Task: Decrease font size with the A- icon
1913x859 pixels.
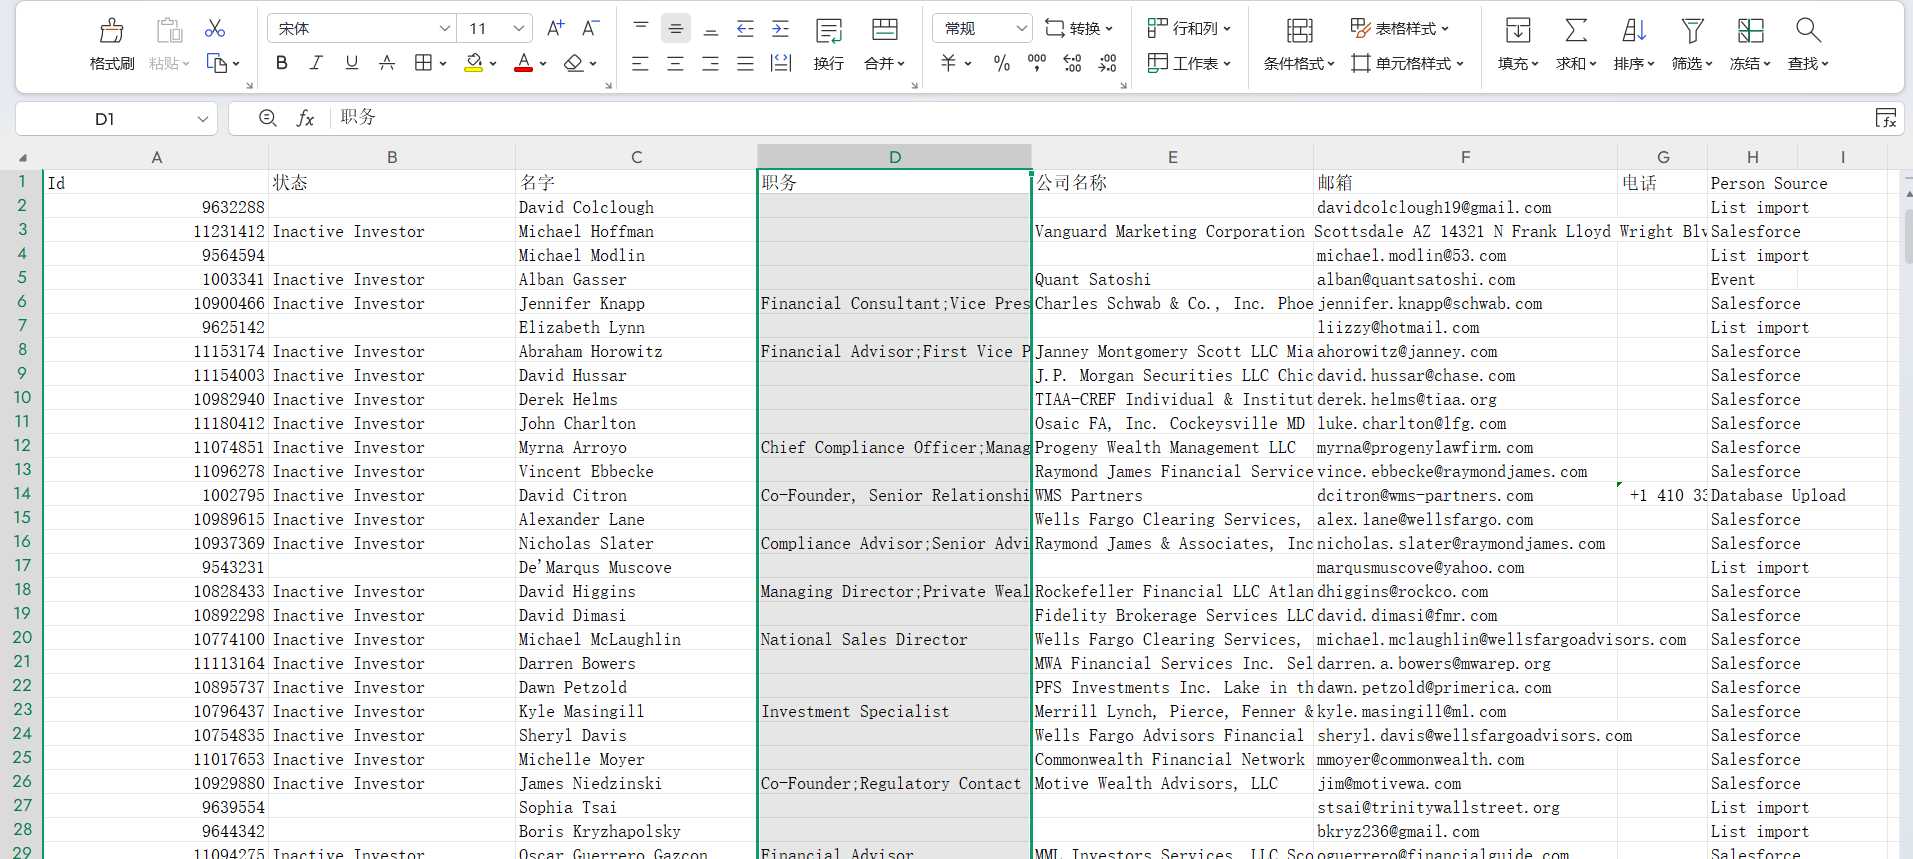Action: pyautogui.click(x=591, y=28)
